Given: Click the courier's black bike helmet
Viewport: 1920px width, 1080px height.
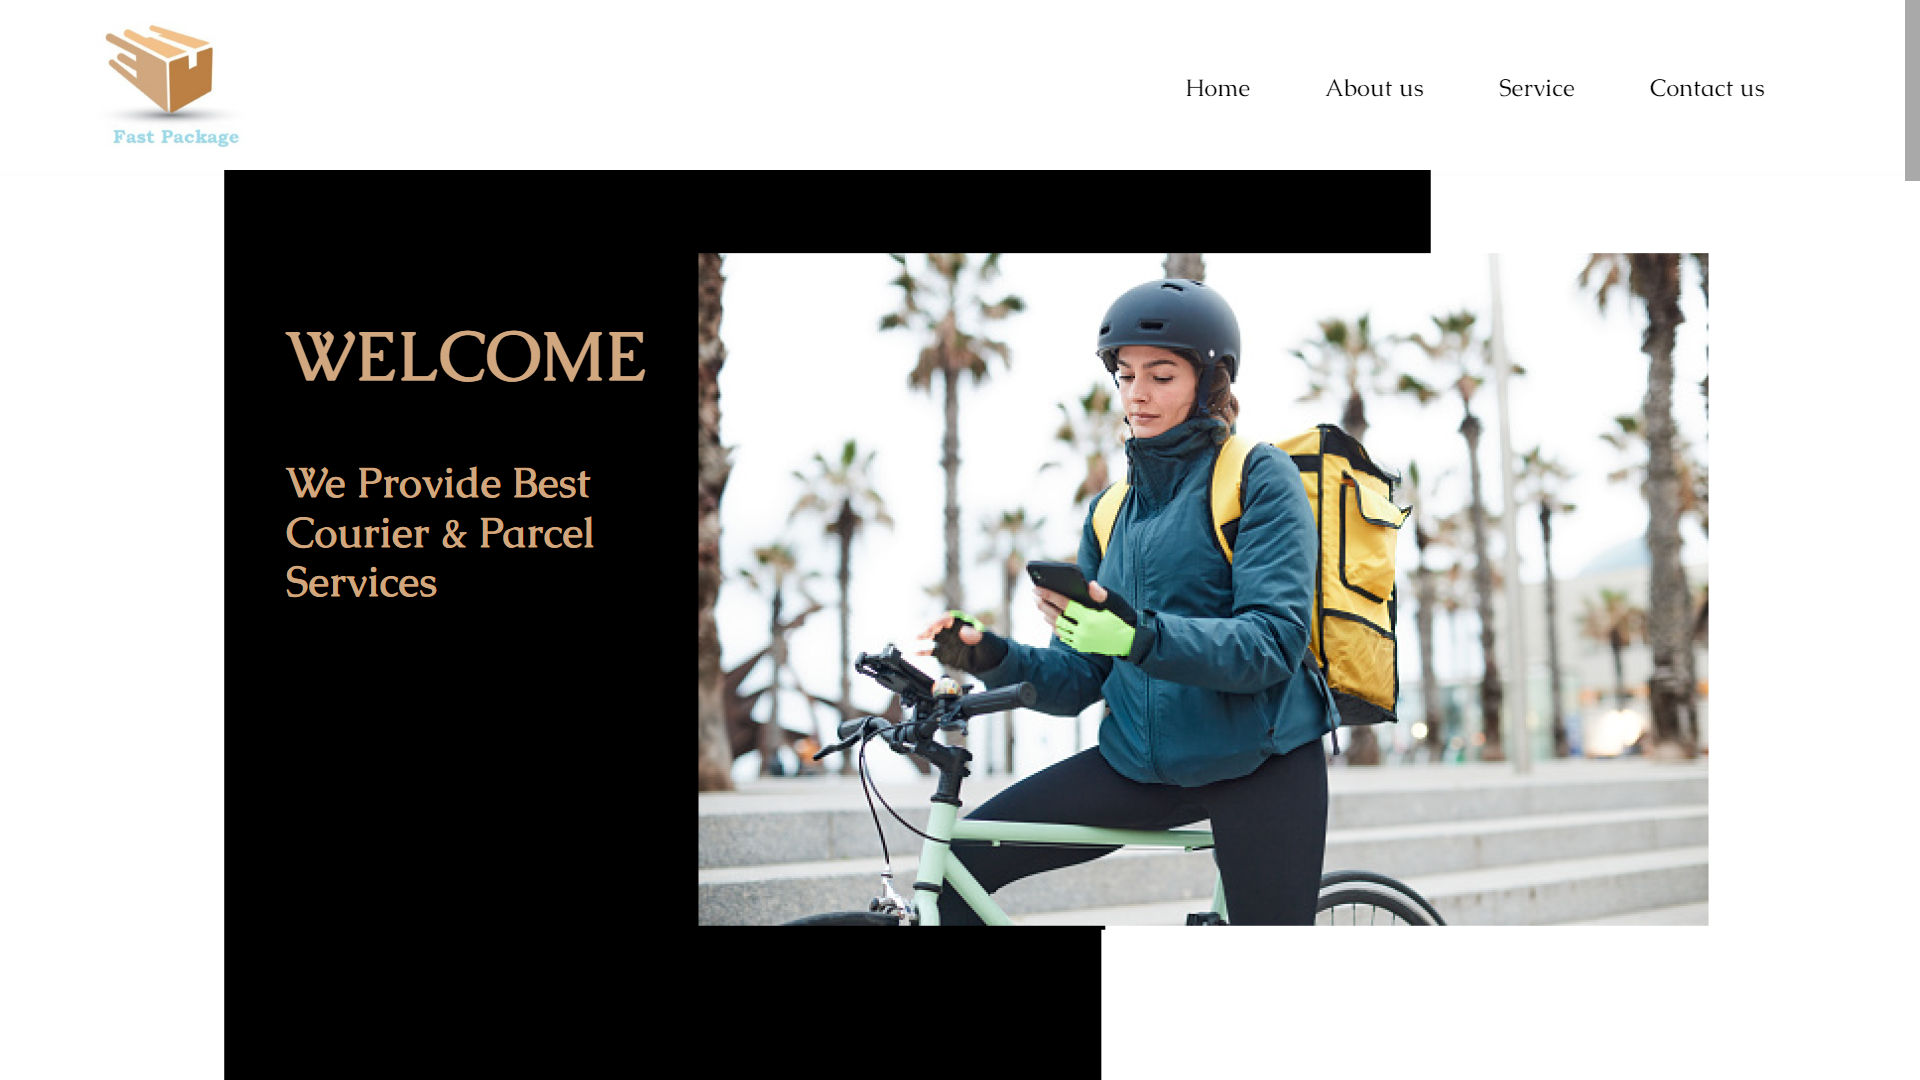Looking at the screenshot, I should coord(1168,325).
